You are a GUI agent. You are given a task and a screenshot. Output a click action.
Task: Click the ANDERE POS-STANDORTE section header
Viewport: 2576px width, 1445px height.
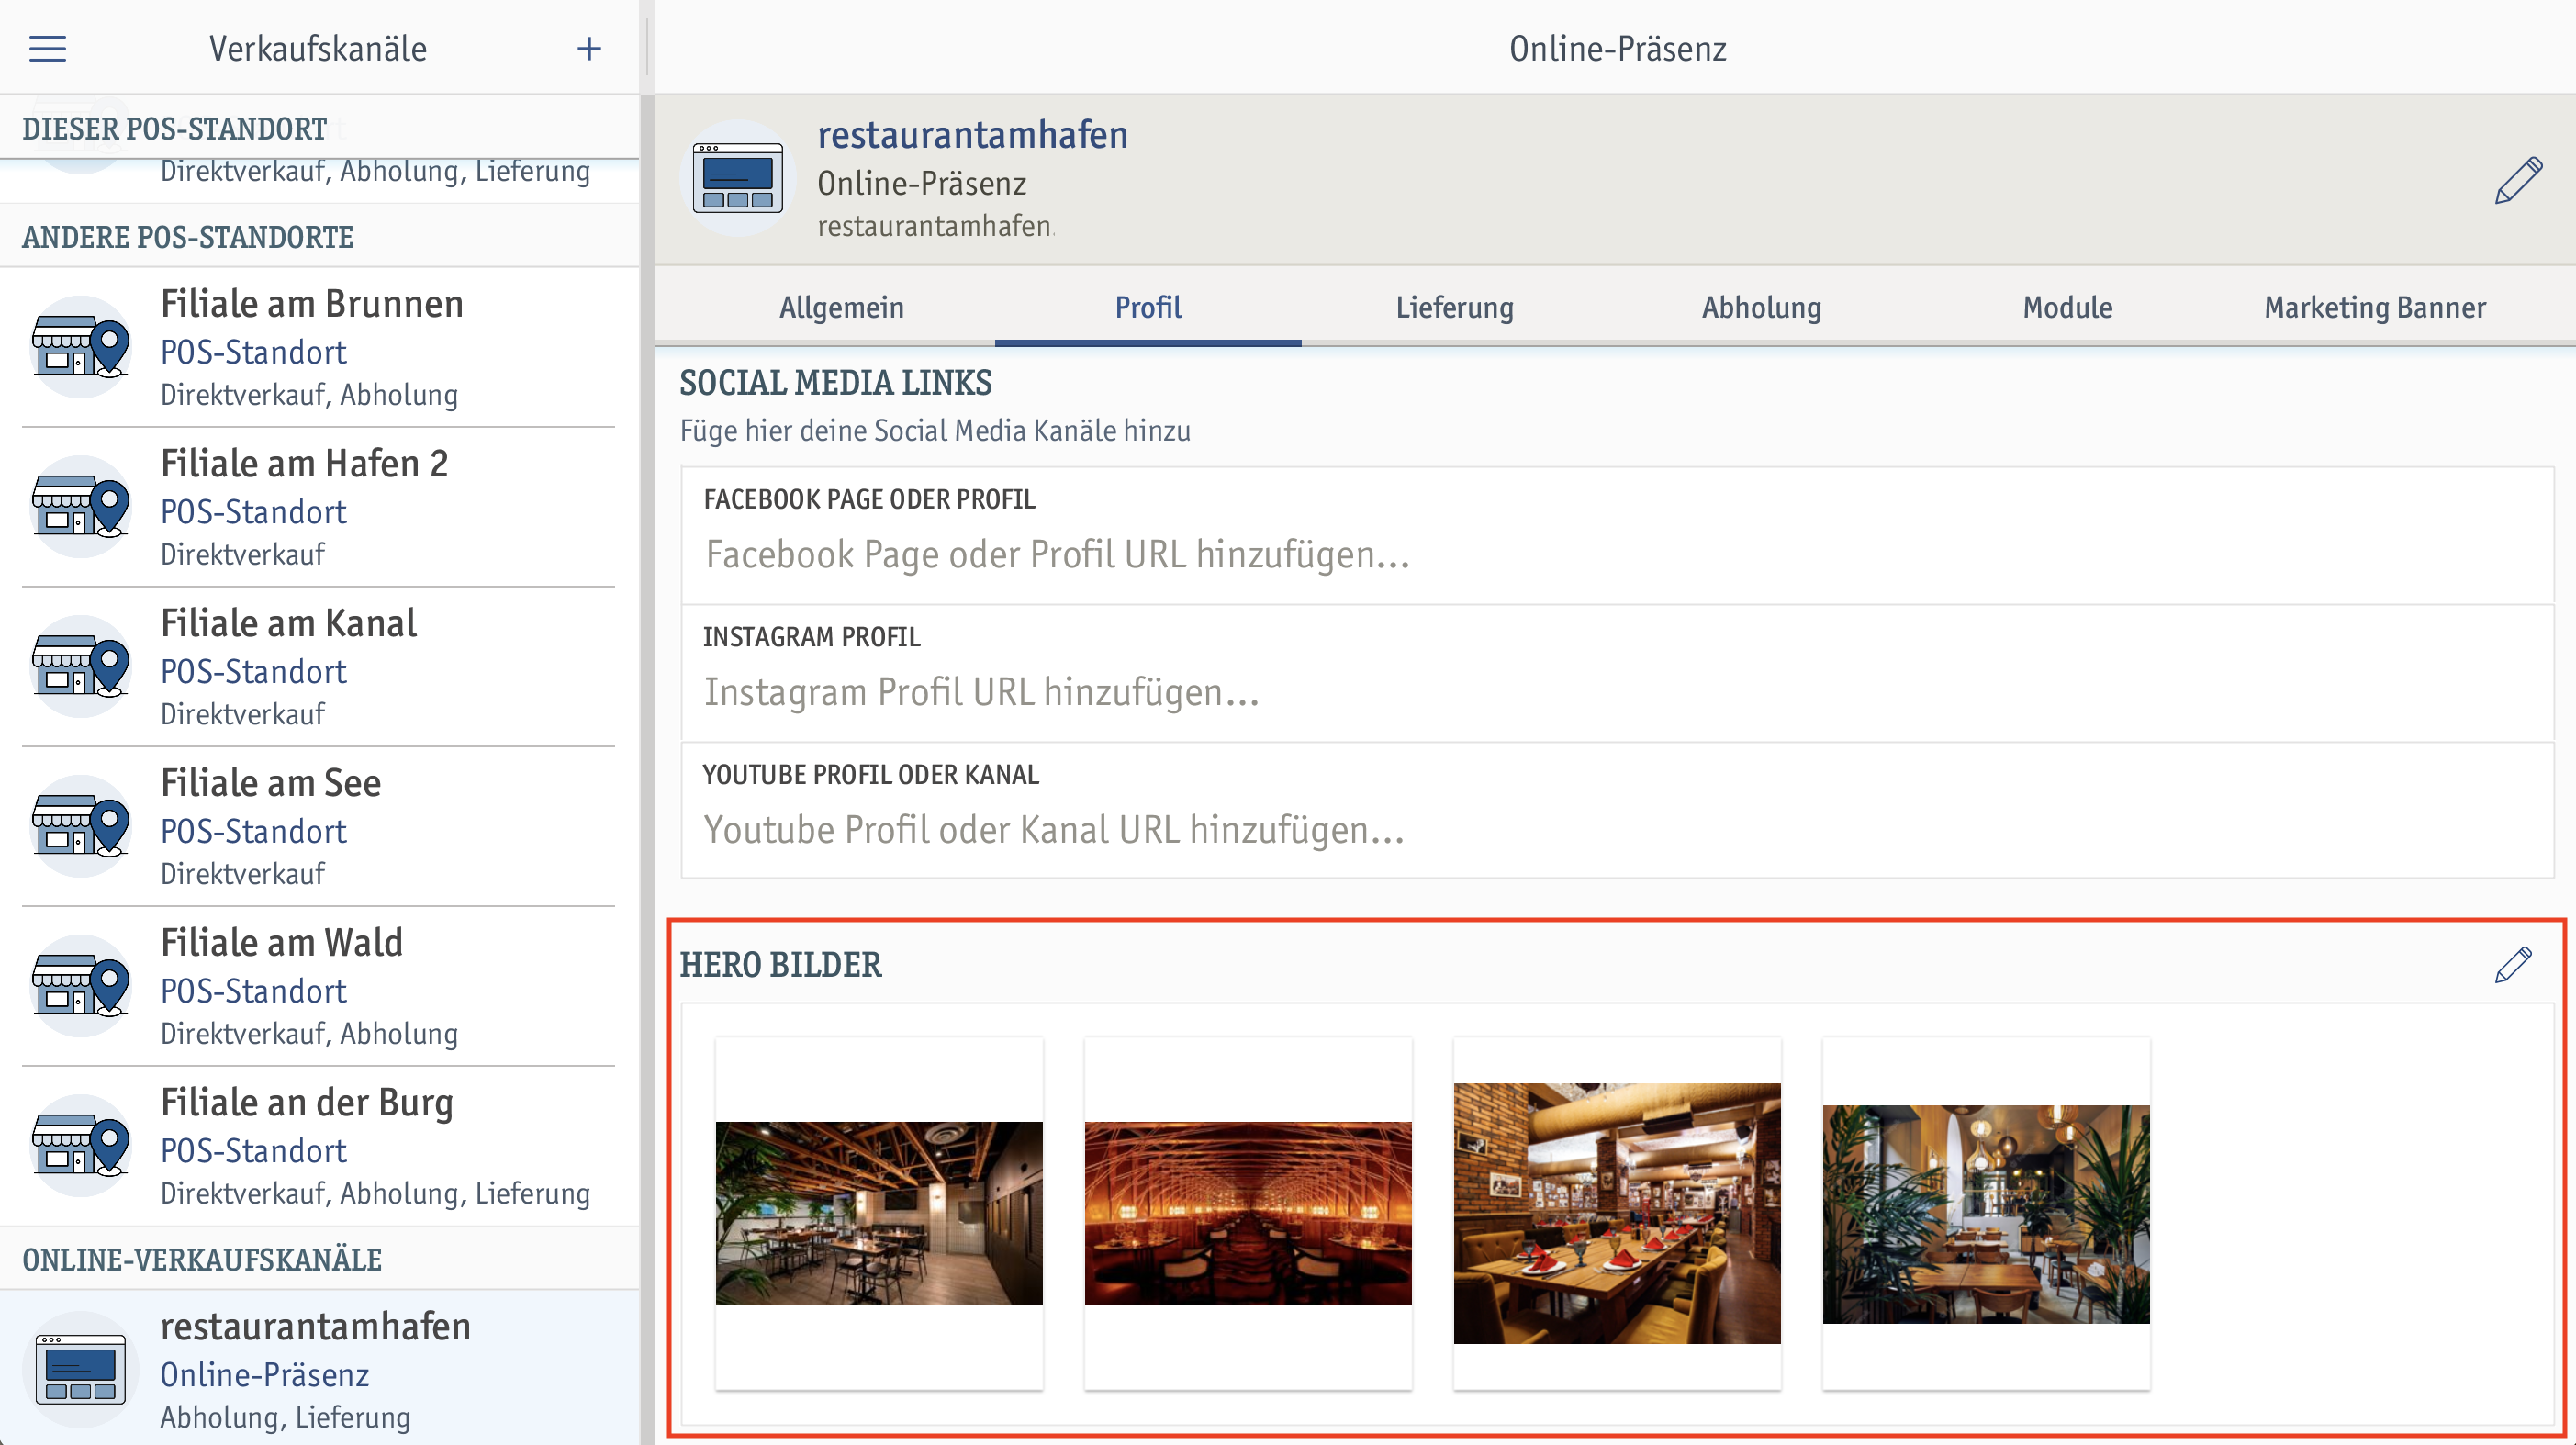tap(188, 237)
